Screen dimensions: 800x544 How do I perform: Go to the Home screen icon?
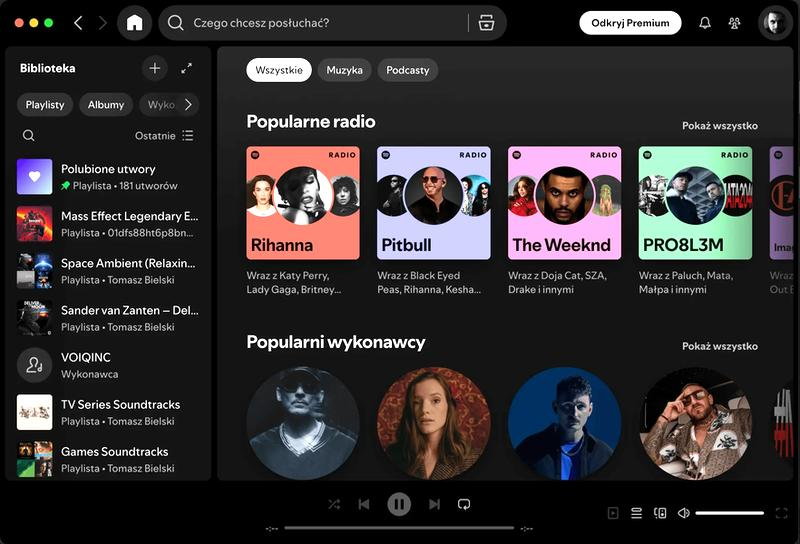coord(135,23)
